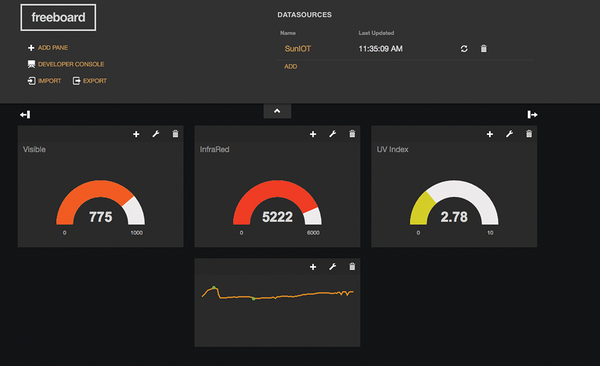The image size is (600, 366).
Task: Click the Name column header
Action: [288, 33]
